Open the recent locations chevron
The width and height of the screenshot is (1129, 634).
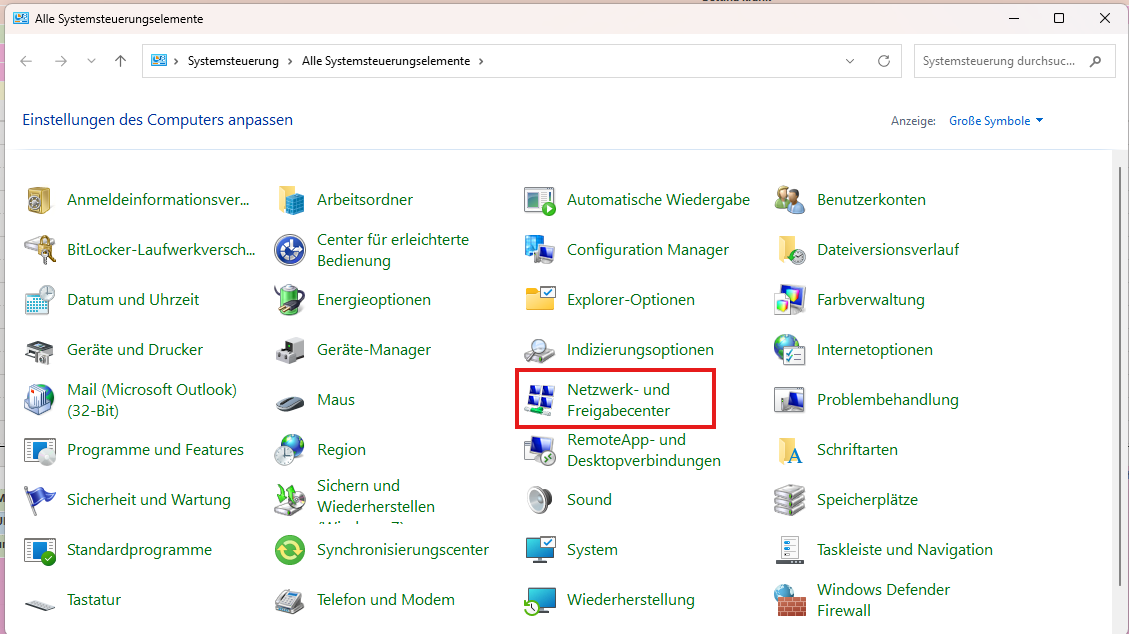click(92, 61)
